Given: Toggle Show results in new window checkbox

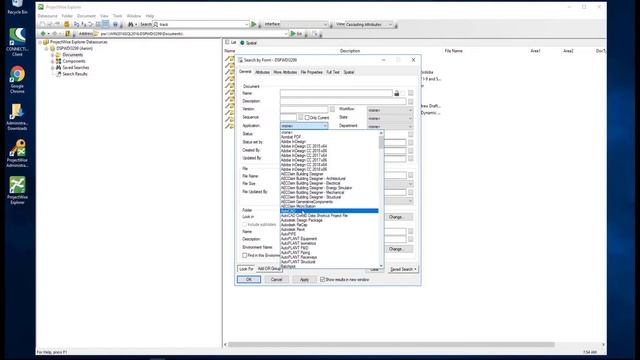Looking at the screenshot, I should [322, 280].
